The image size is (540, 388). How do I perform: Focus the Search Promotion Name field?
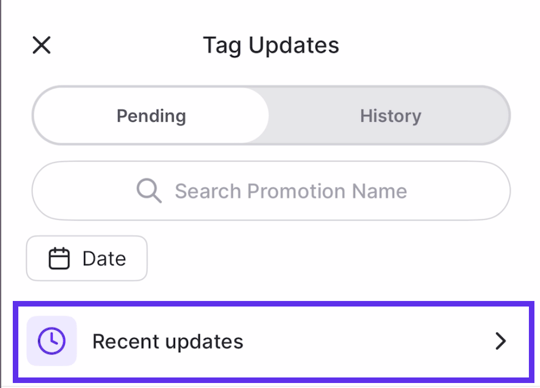(x=271, y=191)
